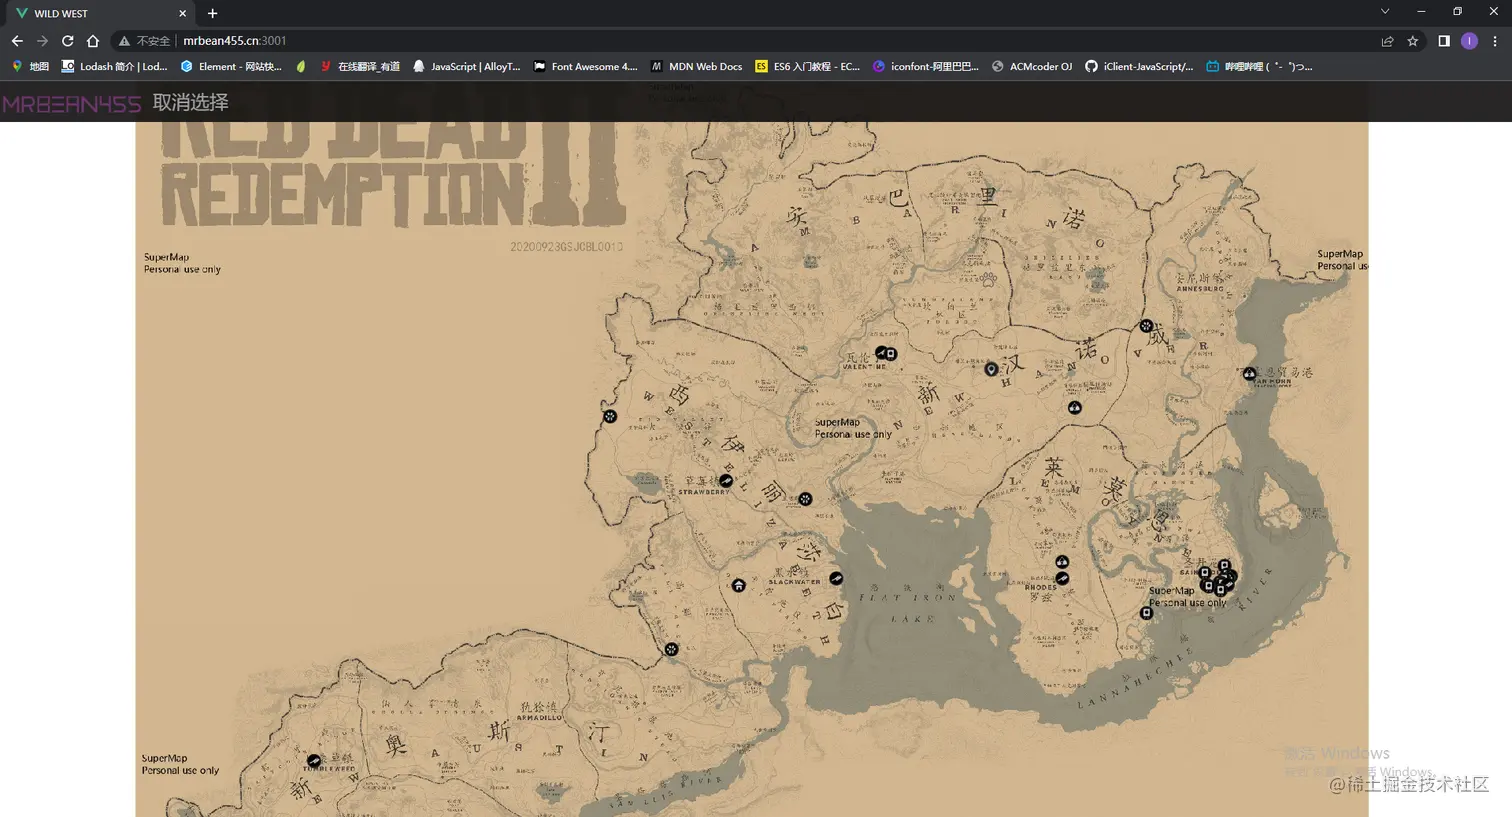The height and width of the screenshot is (817, 1512).
Task: Focus the address bar showing mrbean455.cn:3001
Action: (x=770, y=41)
